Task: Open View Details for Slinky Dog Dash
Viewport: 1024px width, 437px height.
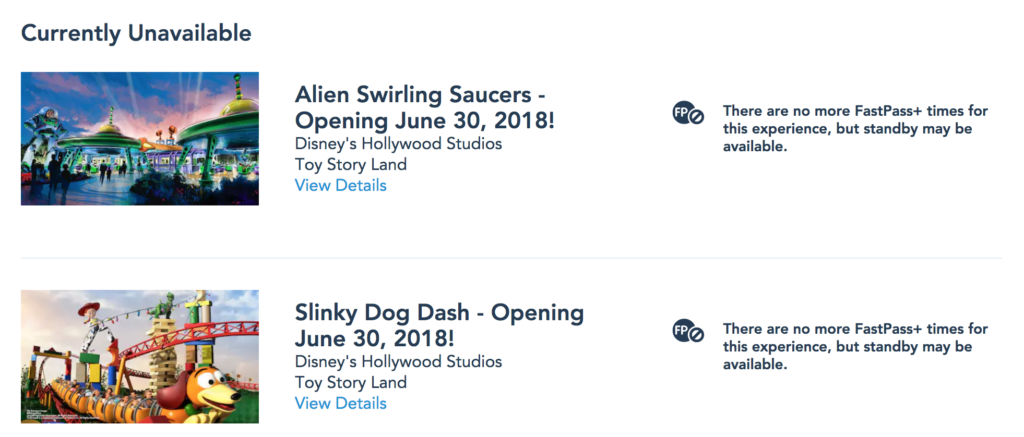Action: (340, 403)
